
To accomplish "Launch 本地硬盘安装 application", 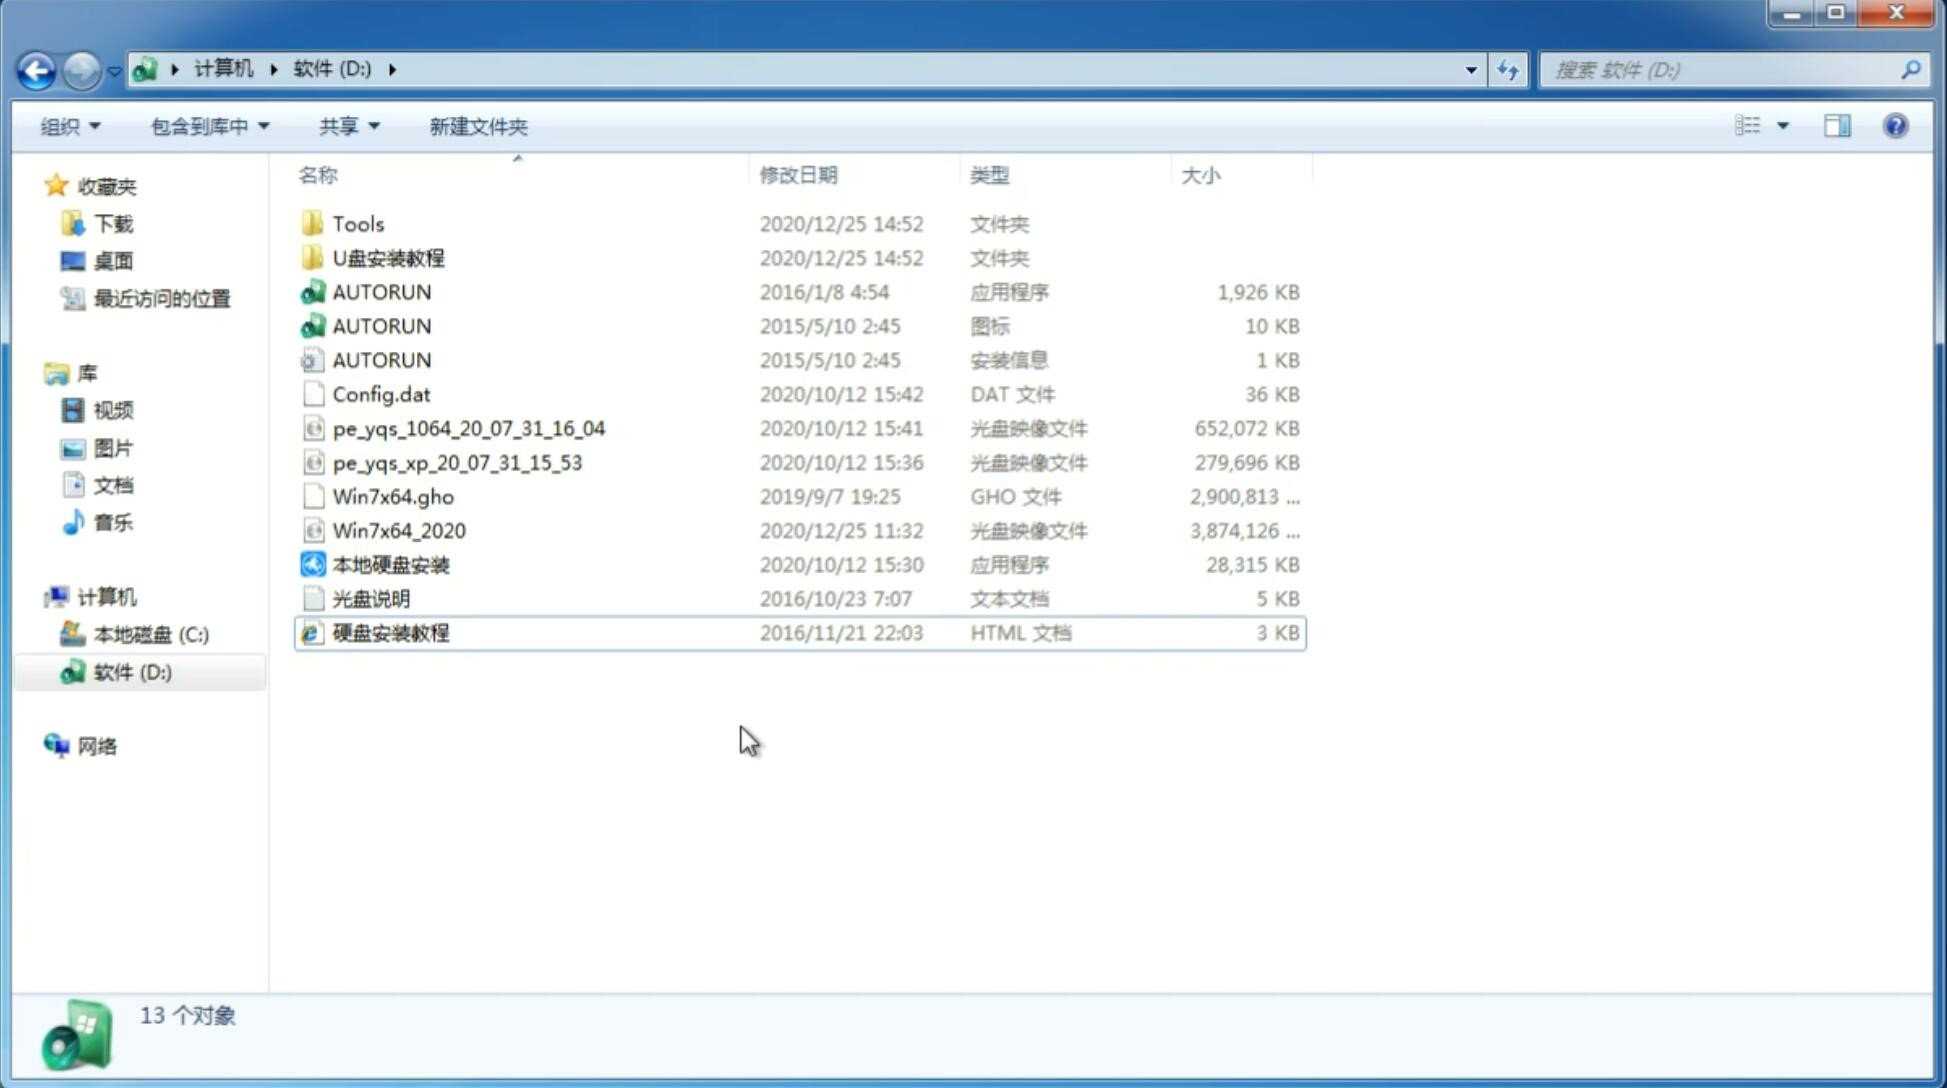I will 390,564.
